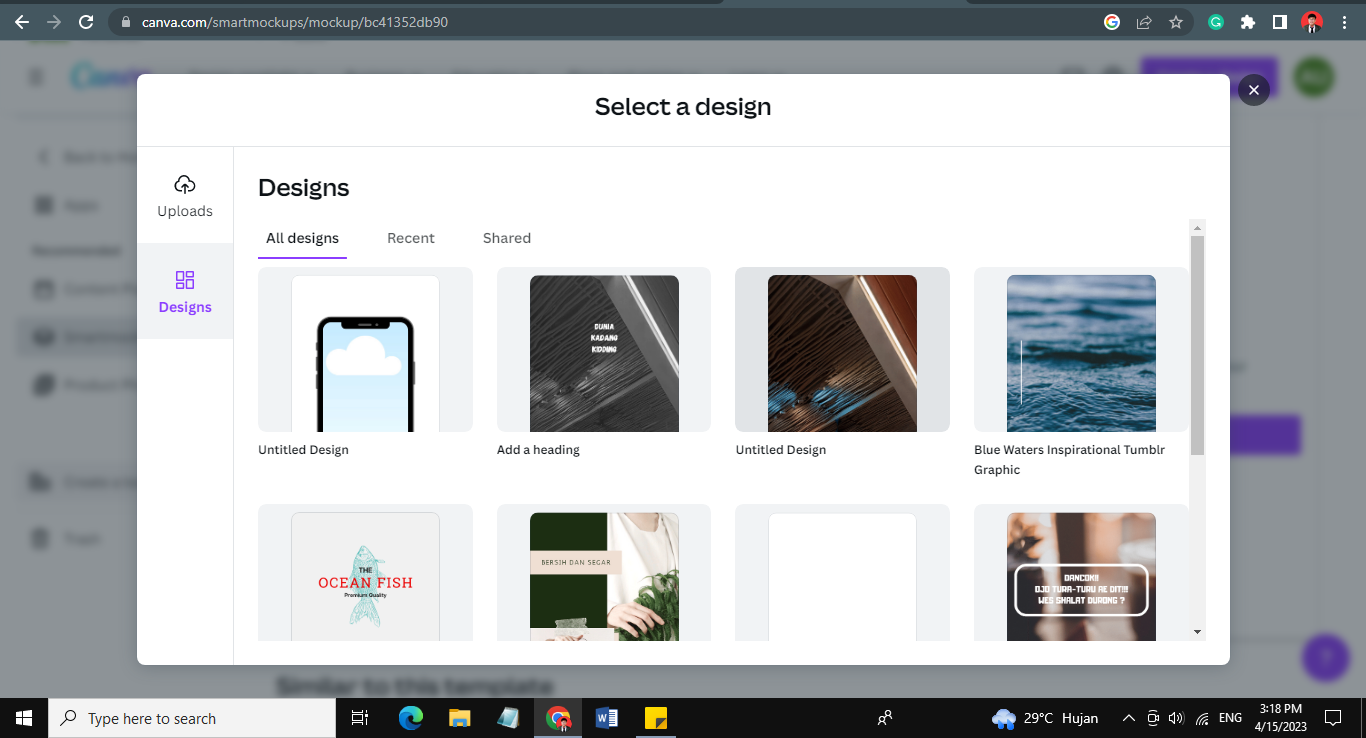Share the page using the share icon
Viewport: 1366px width, 738px height.
click(1144, 21)
